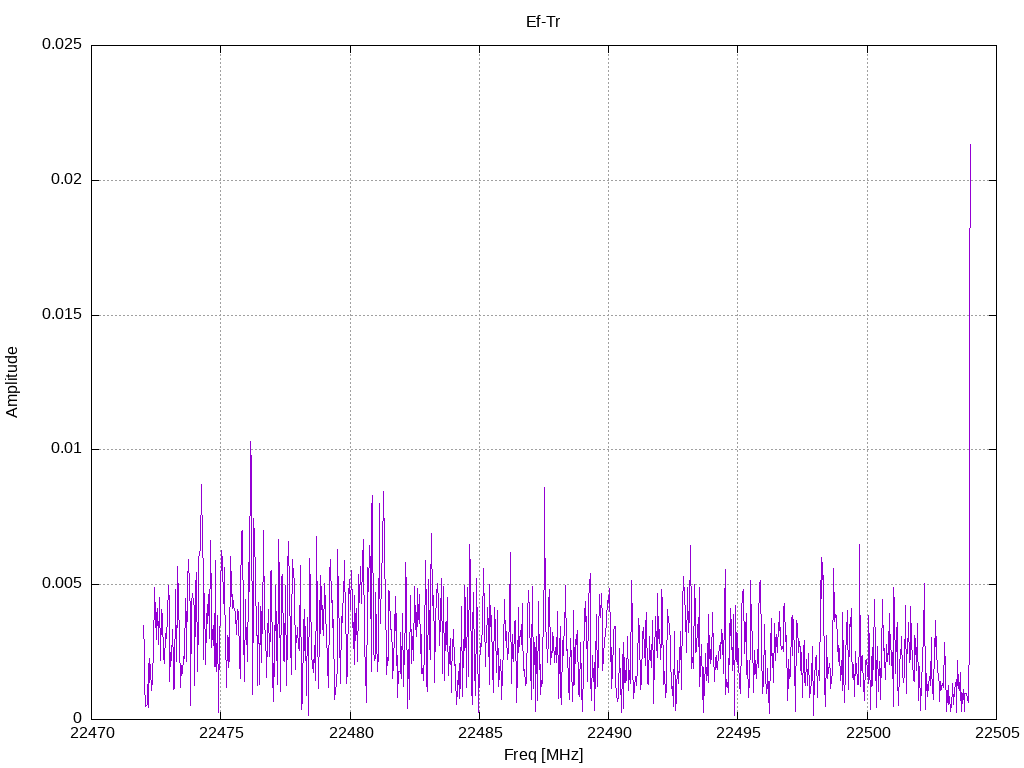Click the 22505 x-axis tick label
Image resolution: width=1024 pixels, height=768 pixels.
(x=996, y=734)
